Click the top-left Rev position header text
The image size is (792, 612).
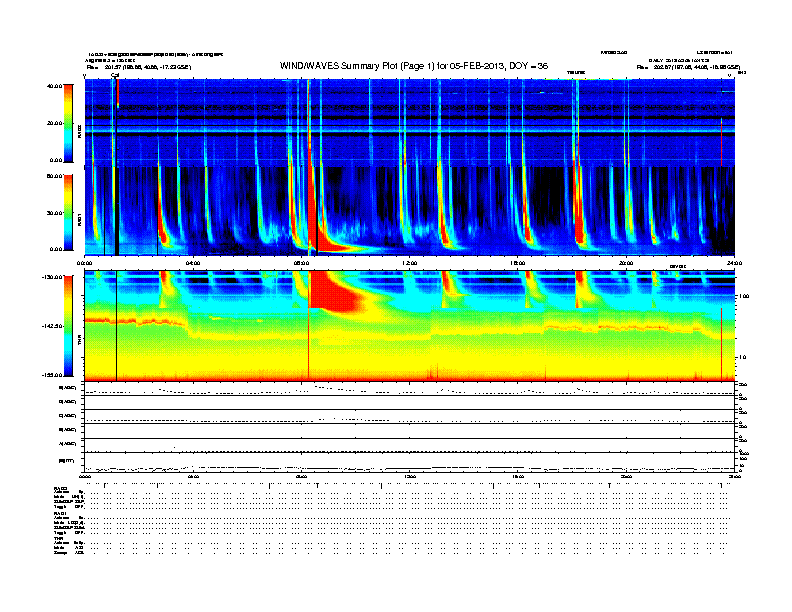(139, 67)
